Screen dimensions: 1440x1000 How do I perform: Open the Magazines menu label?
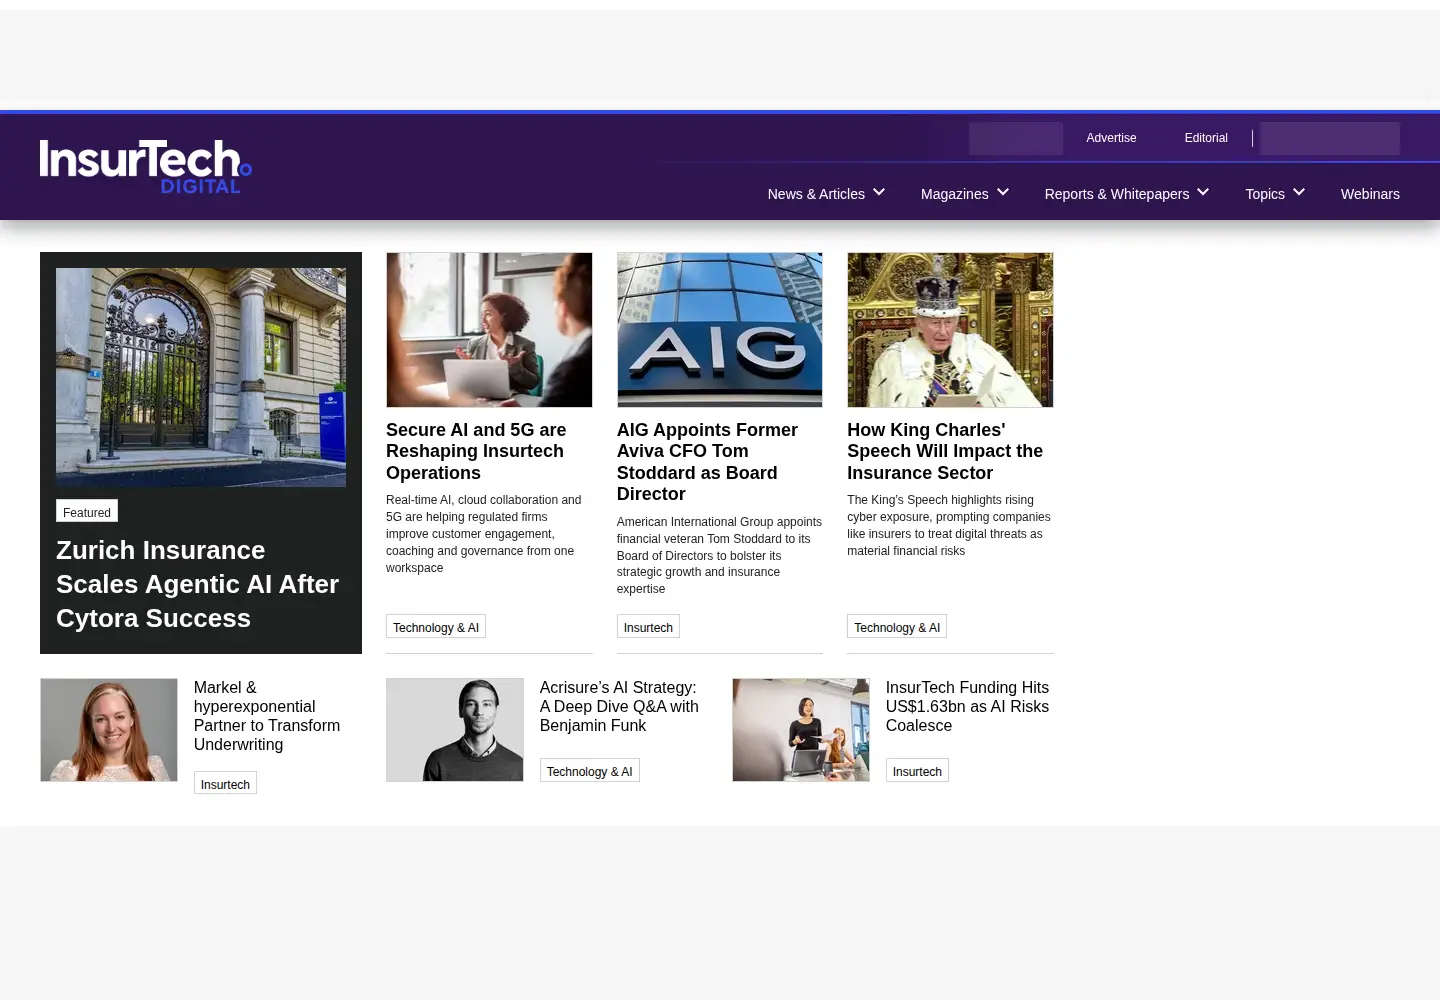[954, 194]
